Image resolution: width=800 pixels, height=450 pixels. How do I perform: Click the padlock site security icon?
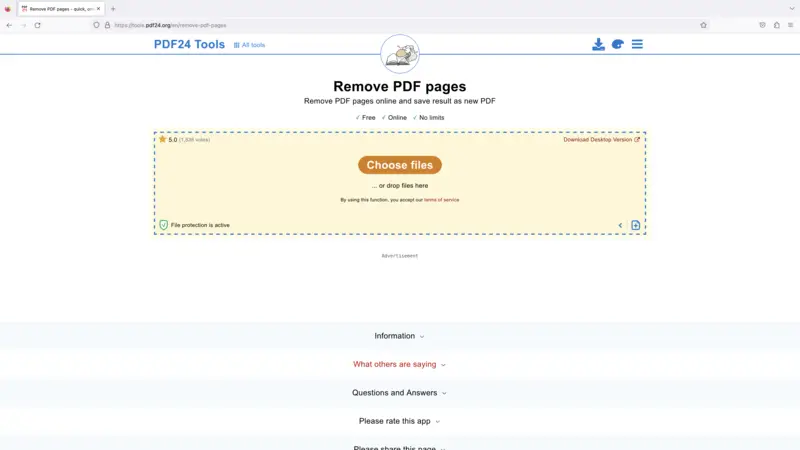point(107,25)
